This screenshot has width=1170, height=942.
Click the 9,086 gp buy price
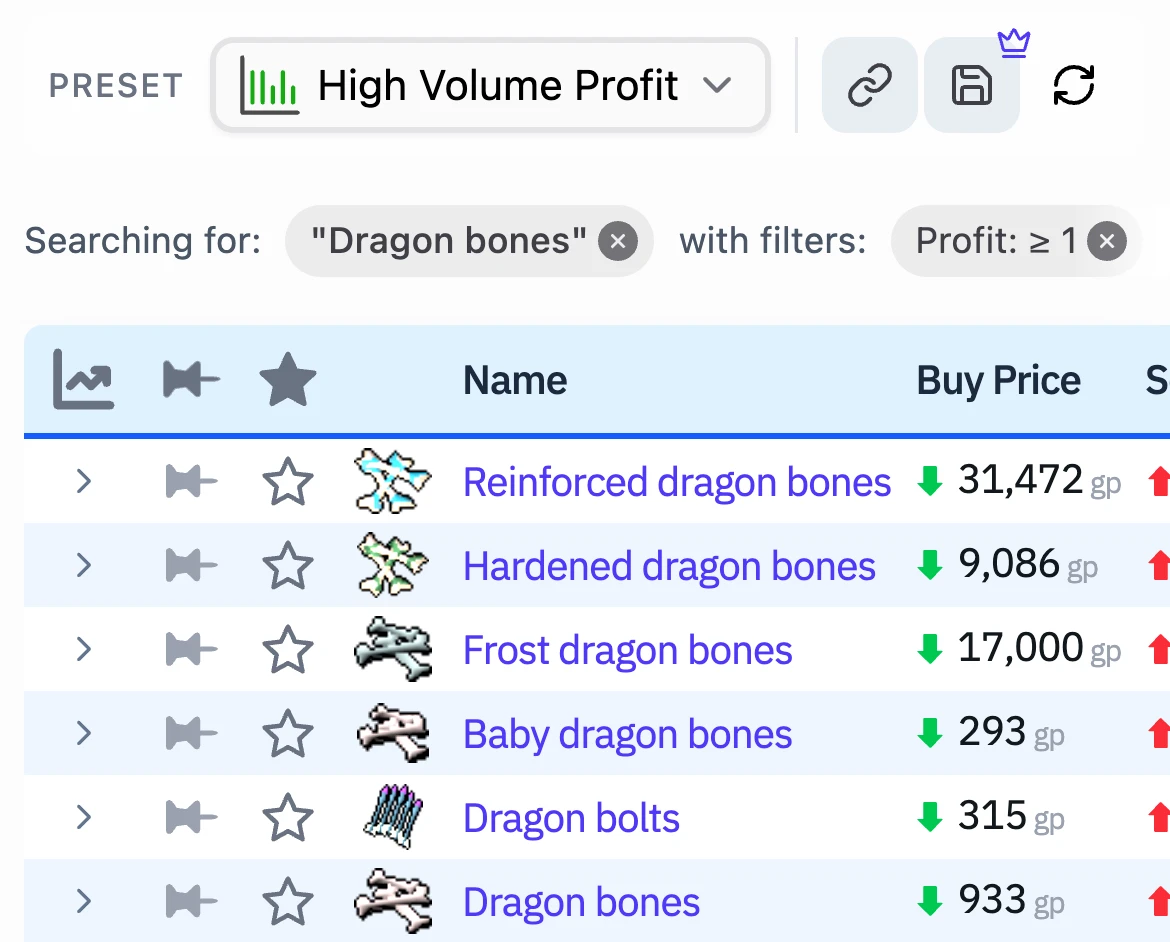click(x=1027, y=564)
